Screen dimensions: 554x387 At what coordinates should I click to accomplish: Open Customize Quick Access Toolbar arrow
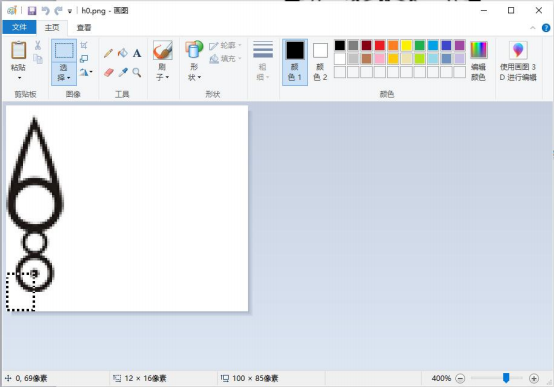[70, 11]
